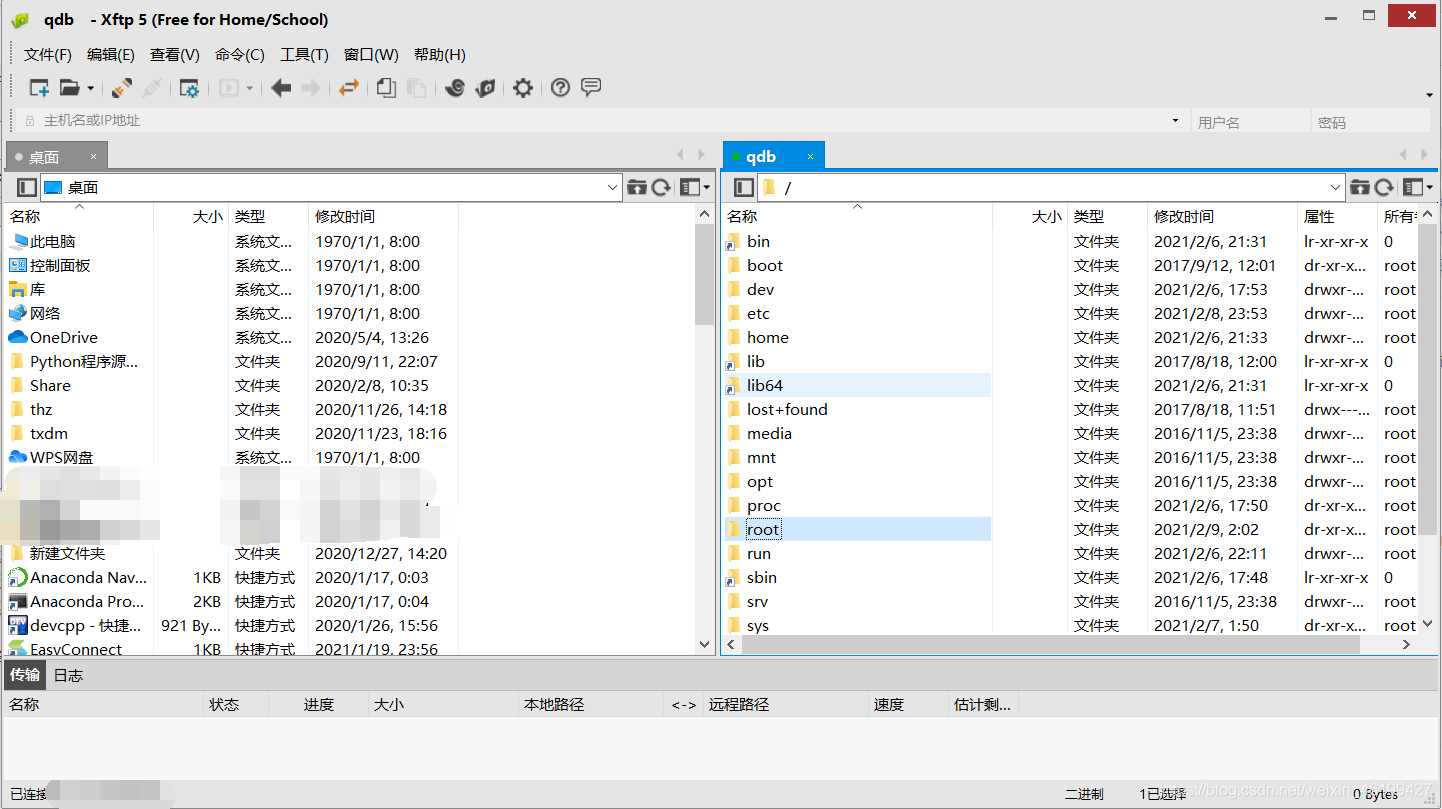1442x809 pixels.
Task: Refresh the 桌面 local pane
Action: [x=661, y=187]
